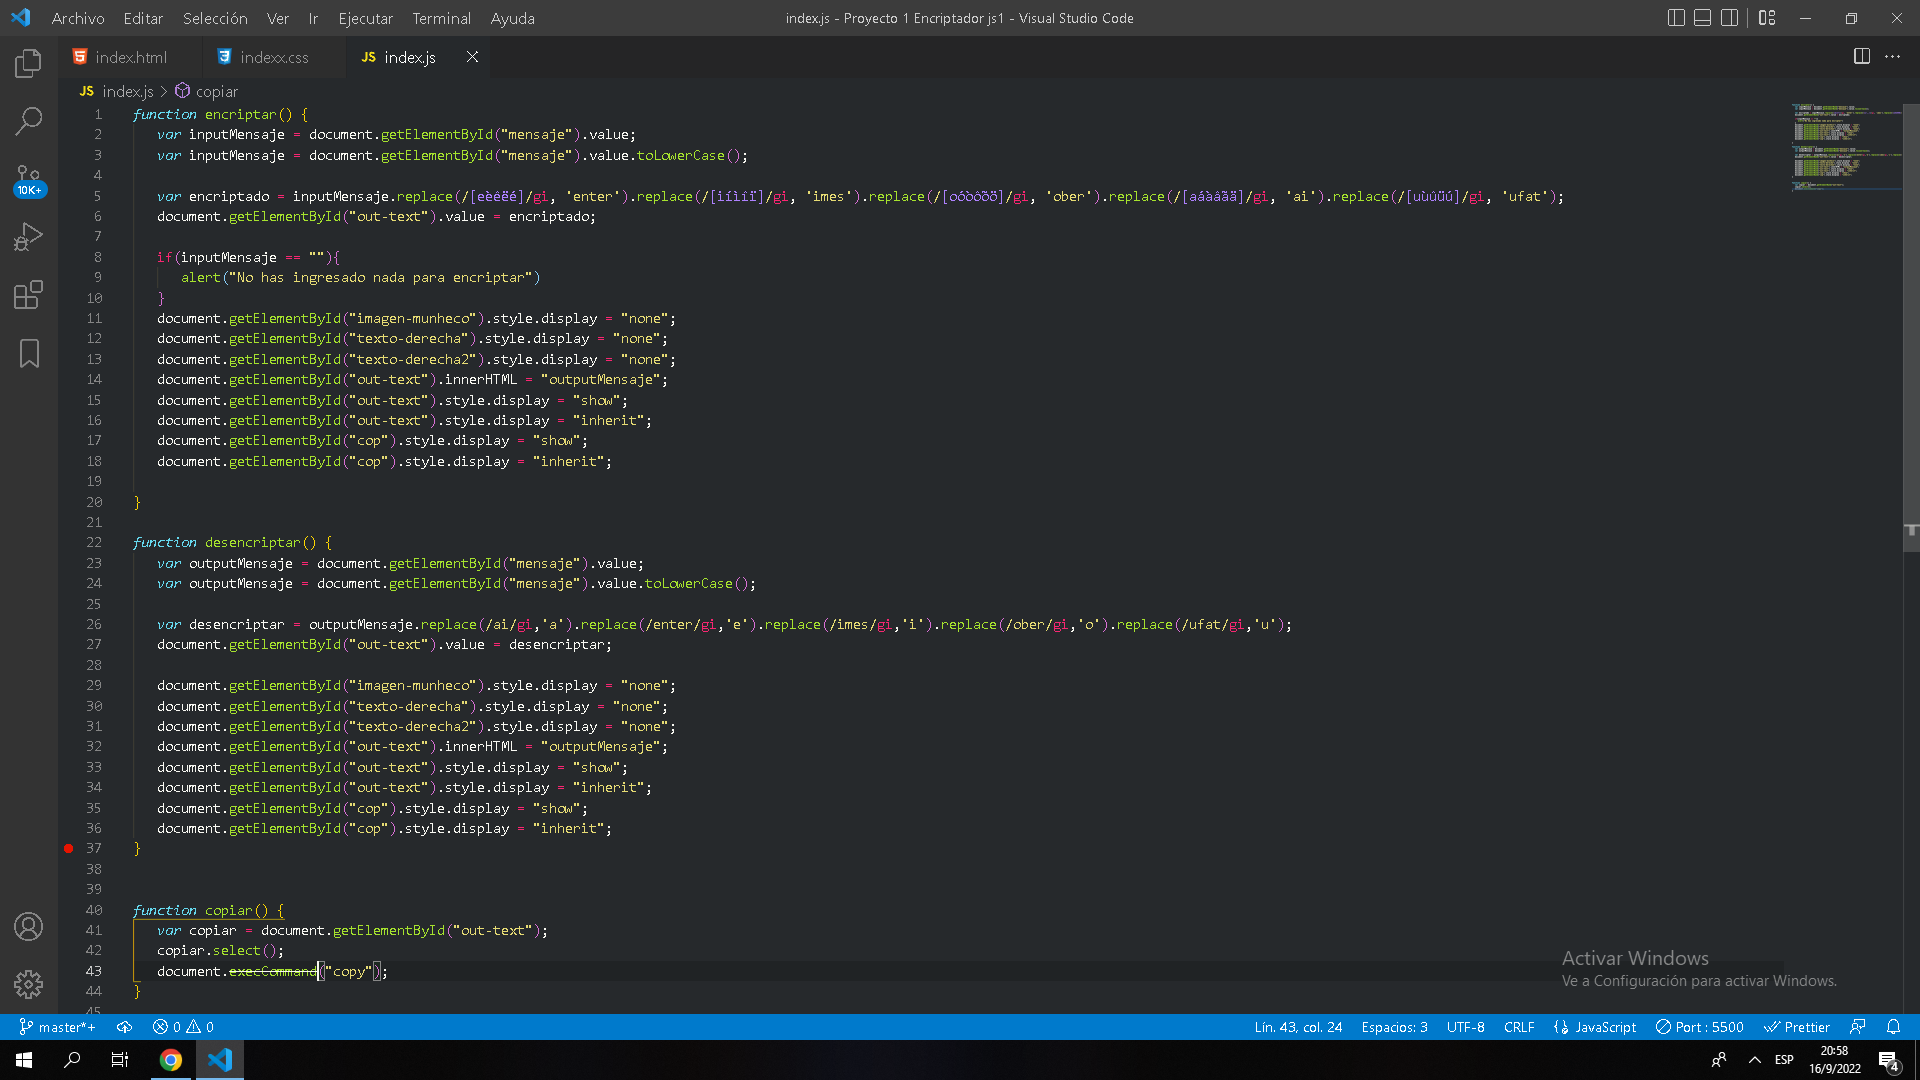Open the Explorer view in the activity bar
1920x1080 pixels.
tap(28, 64)
